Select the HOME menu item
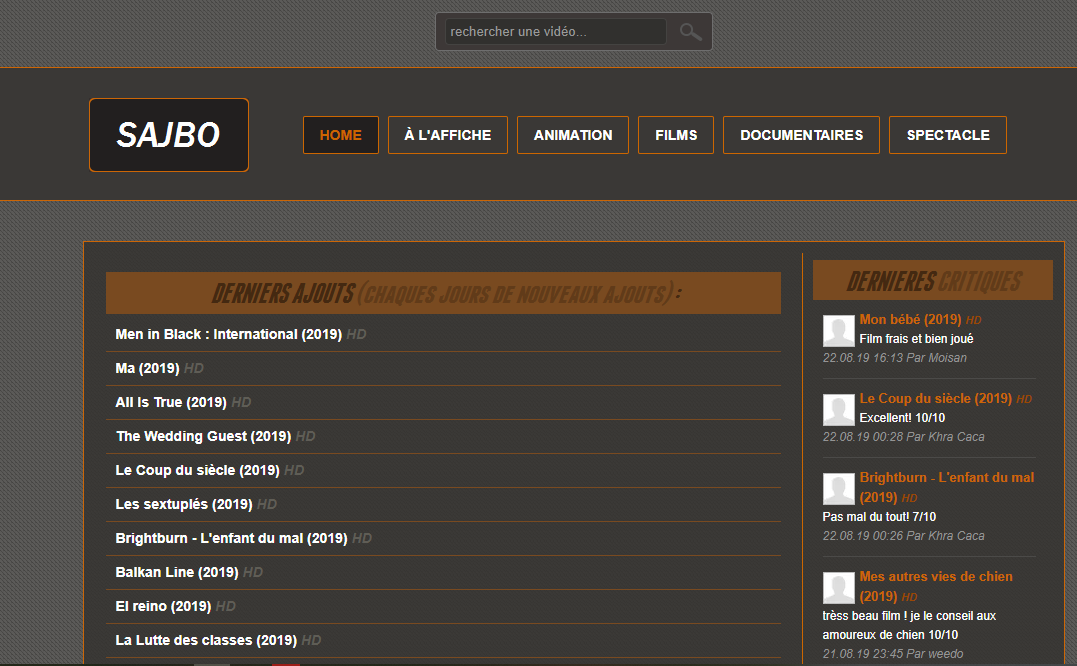 (x=341, y=135)
